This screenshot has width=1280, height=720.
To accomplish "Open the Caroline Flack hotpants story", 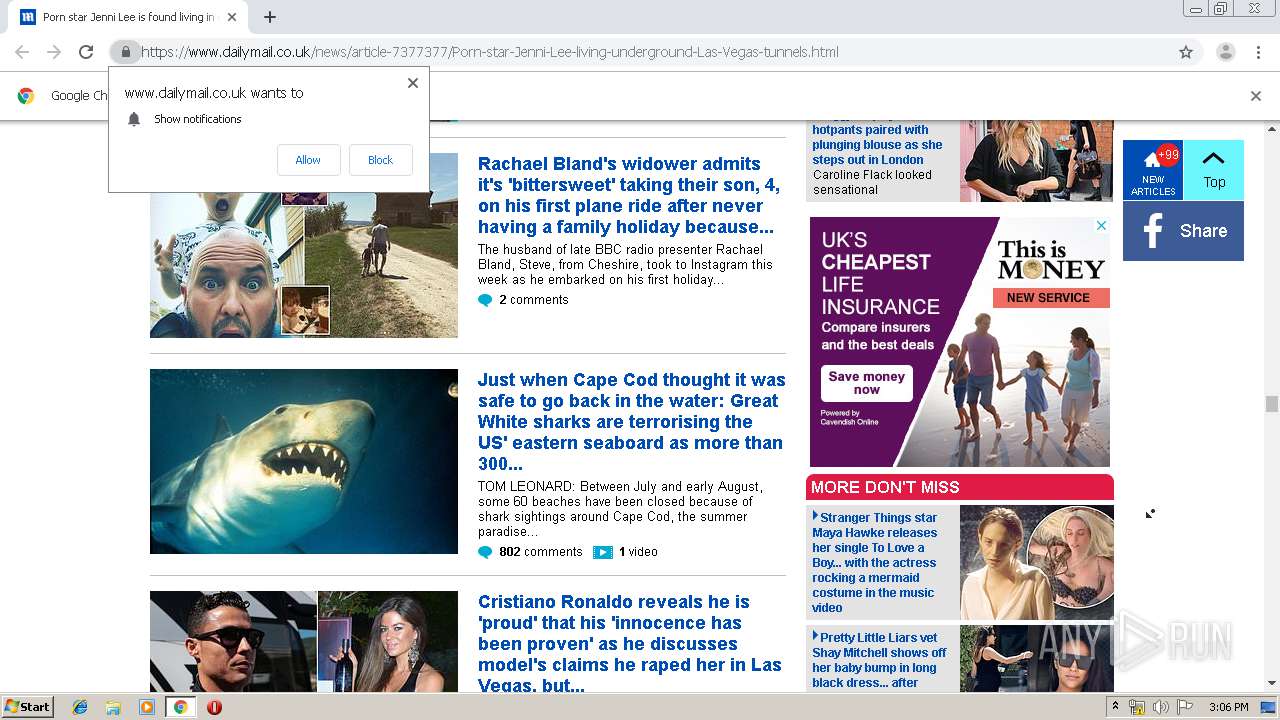I will click(877, 159).
